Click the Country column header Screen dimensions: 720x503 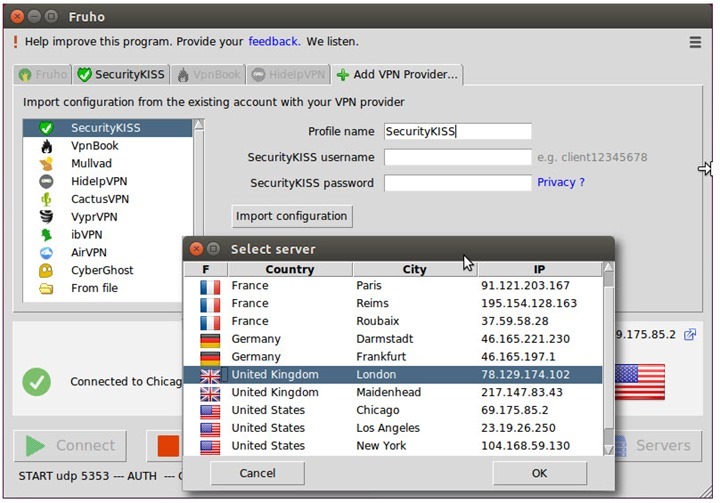[290, 269]
